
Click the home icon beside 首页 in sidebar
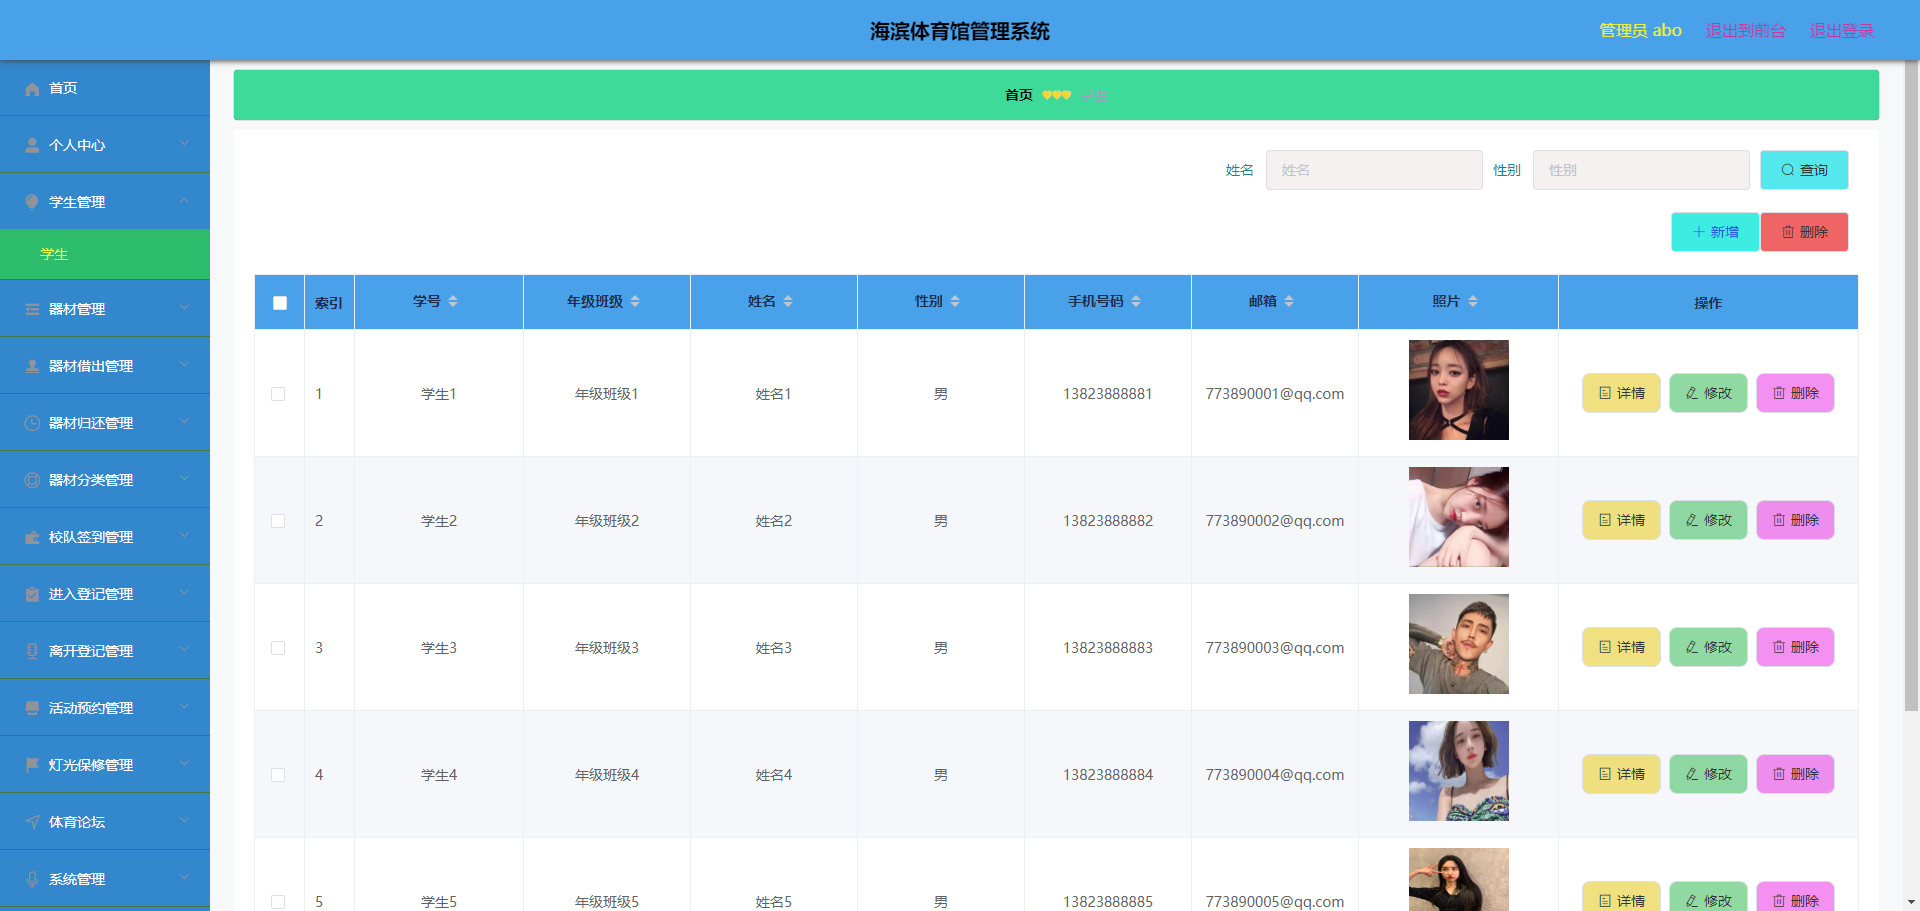click(32, 89)
